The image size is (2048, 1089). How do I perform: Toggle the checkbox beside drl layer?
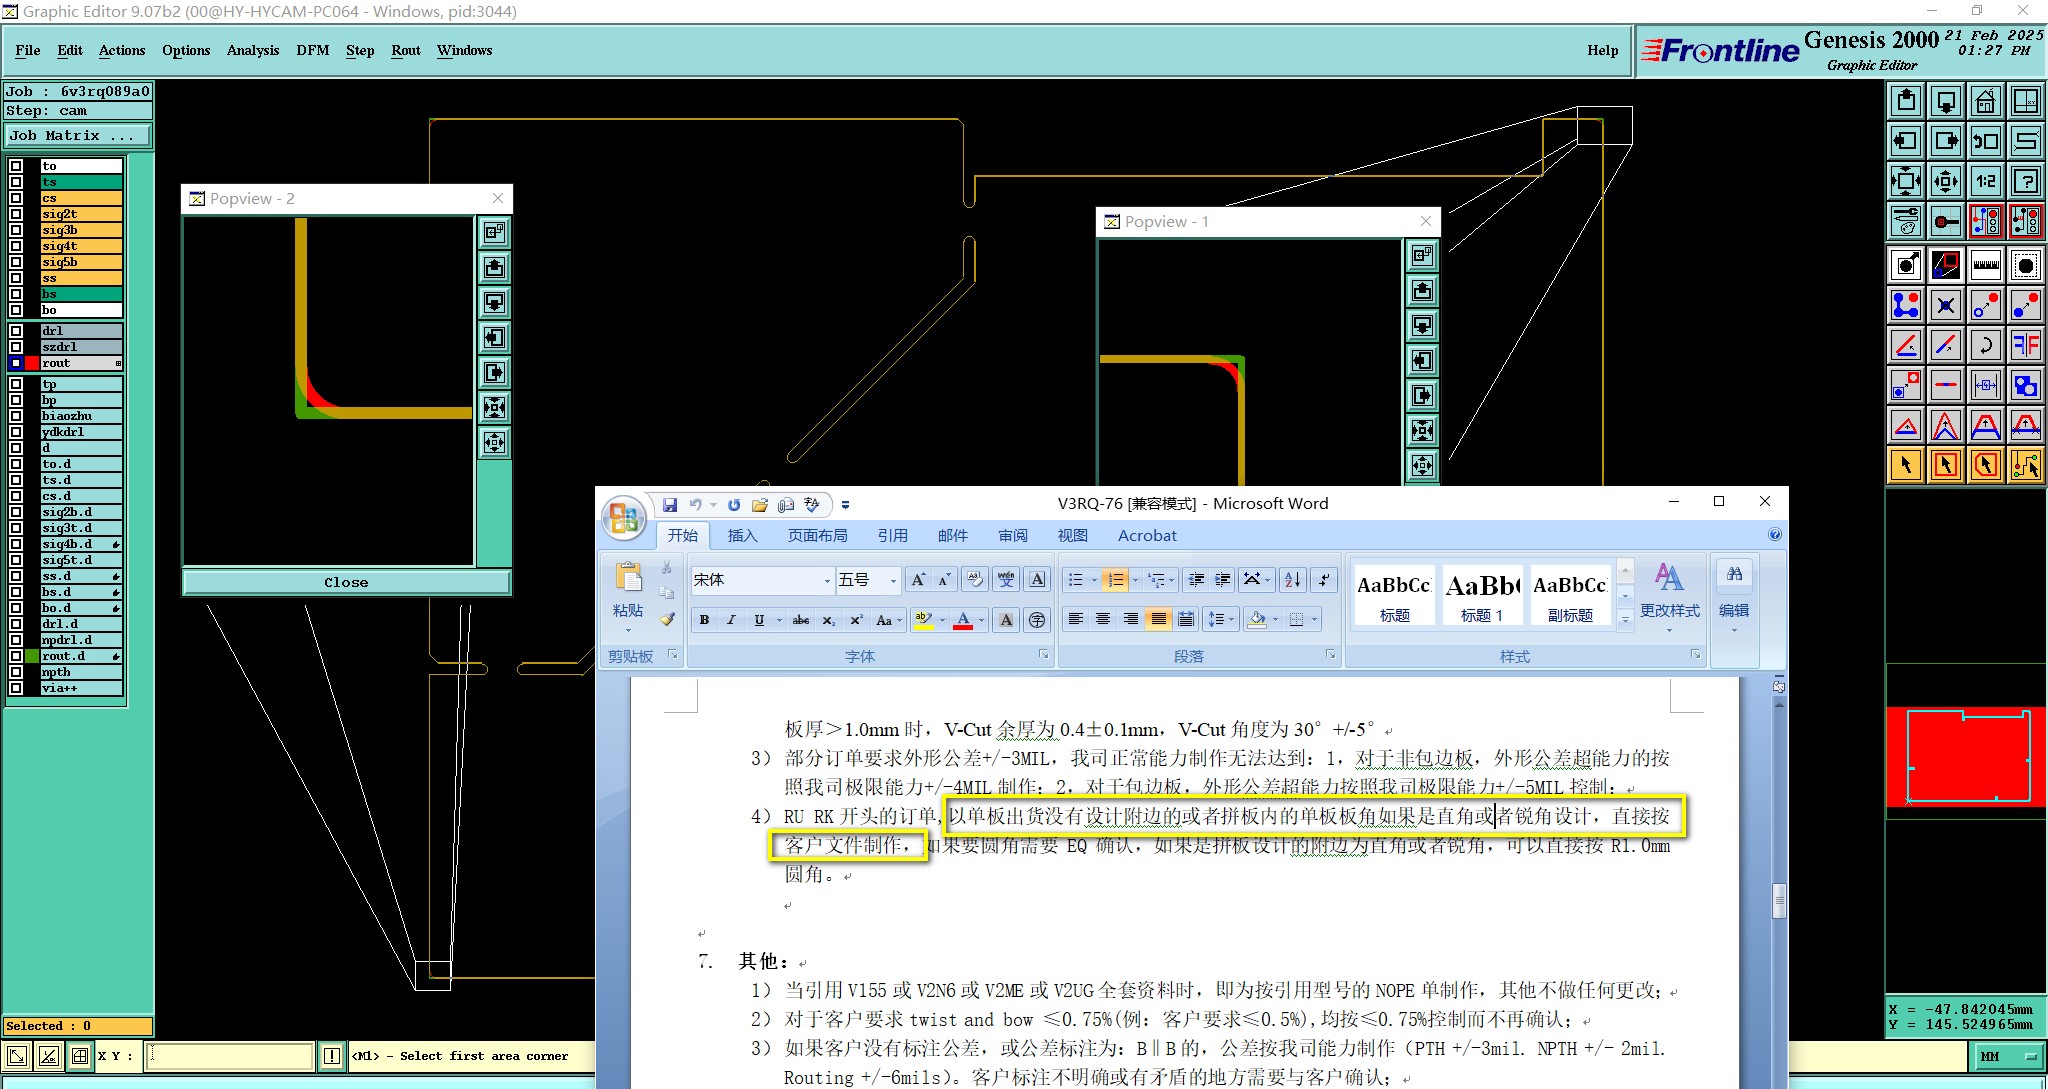[x=16, y=331]
